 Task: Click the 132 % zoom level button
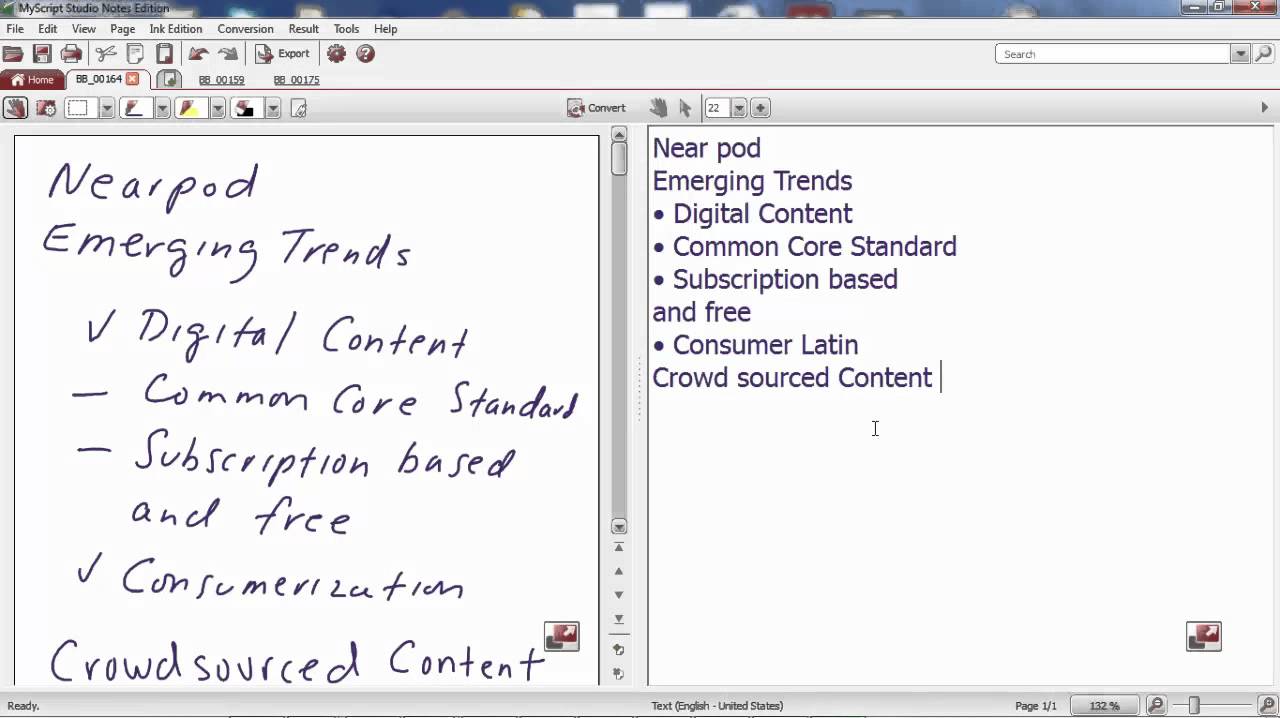(1104, 705)
